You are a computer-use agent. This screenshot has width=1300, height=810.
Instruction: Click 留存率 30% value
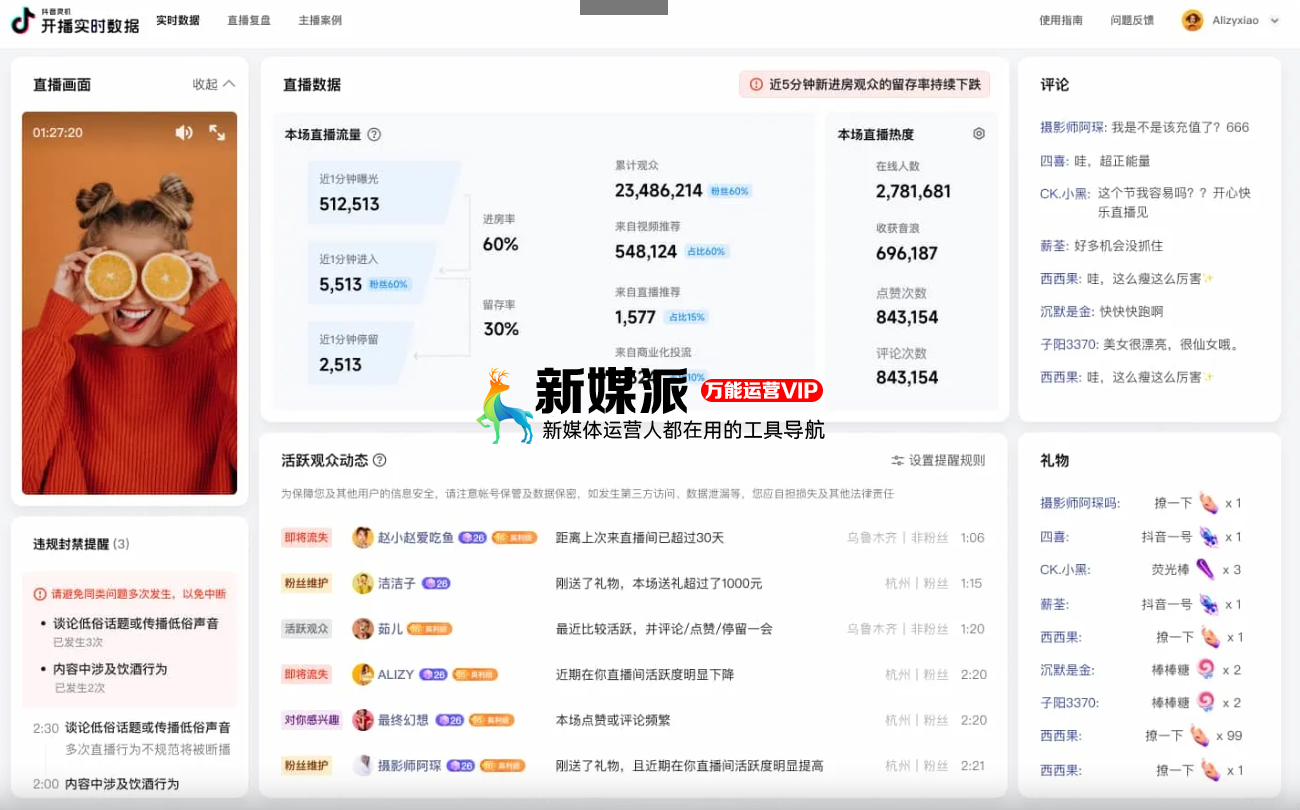[501, 329]
